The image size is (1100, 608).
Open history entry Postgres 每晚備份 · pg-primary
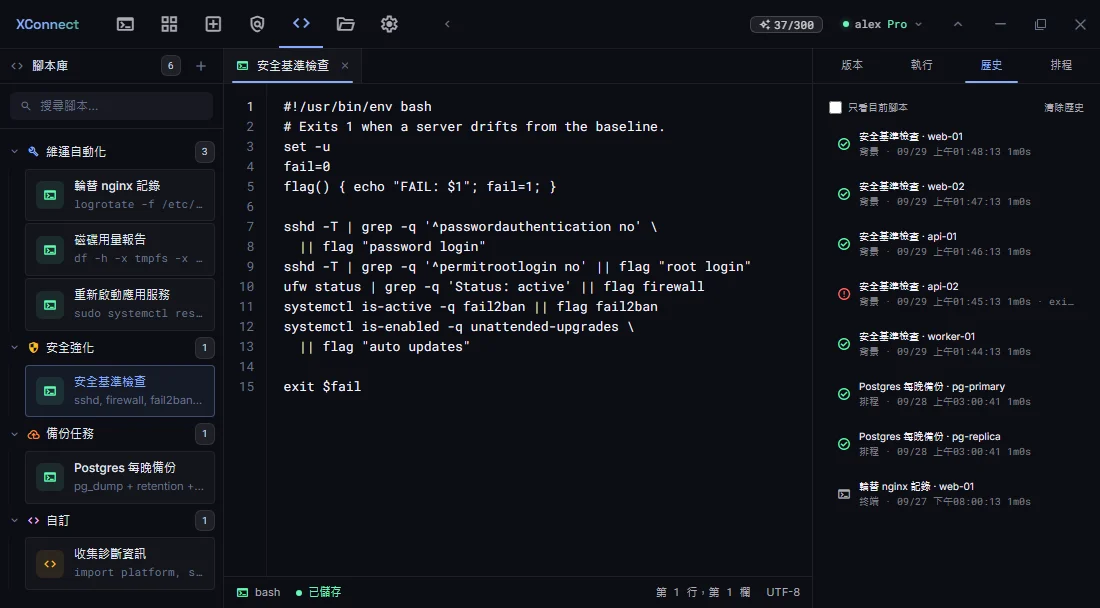[x=958, y=393]
